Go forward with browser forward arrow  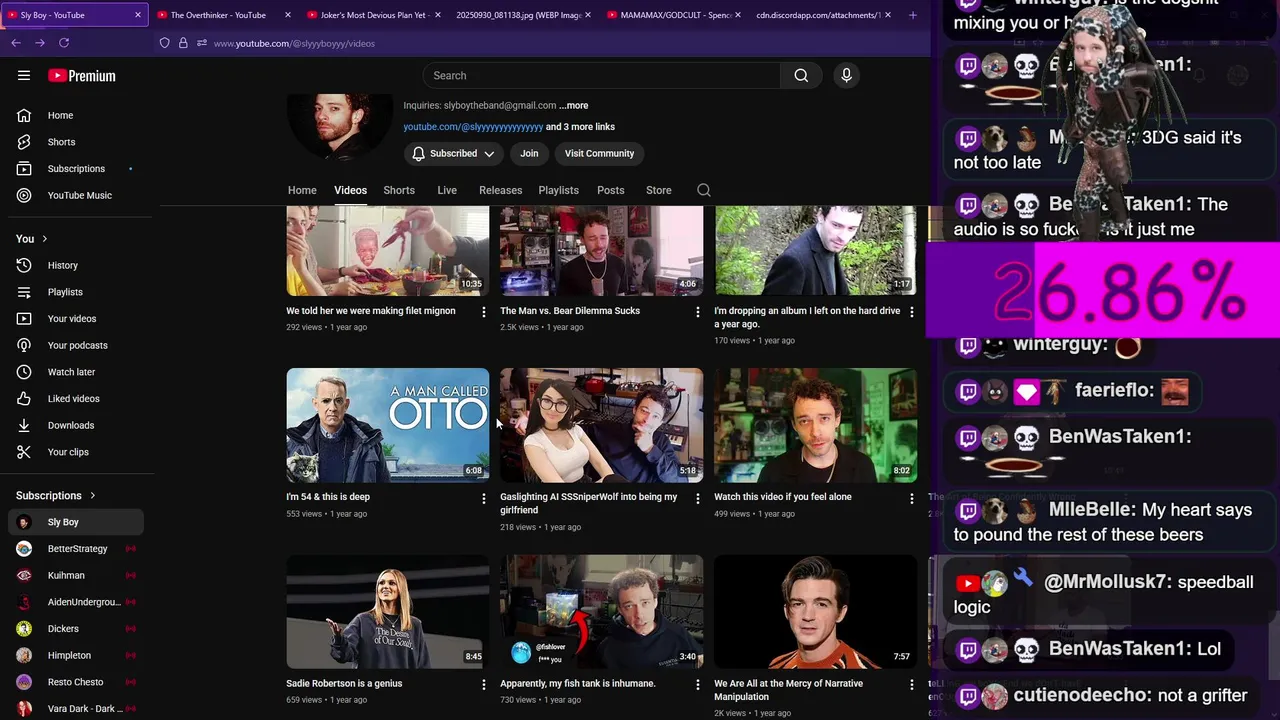pos(40,43)
